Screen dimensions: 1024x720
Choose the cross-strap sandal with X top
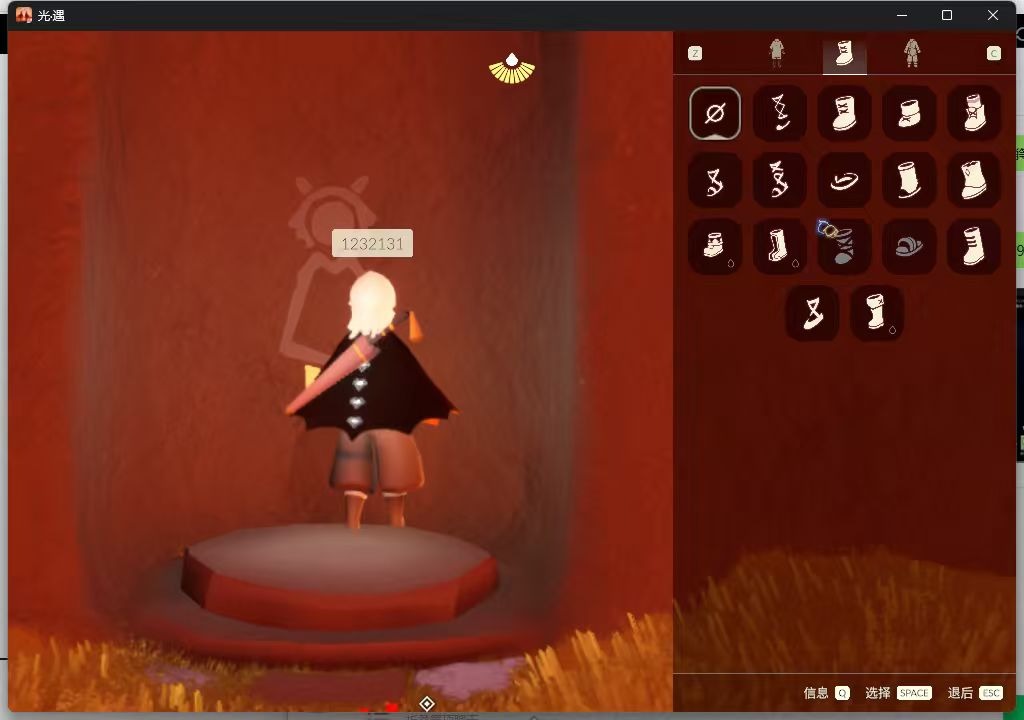click(779, 180)
